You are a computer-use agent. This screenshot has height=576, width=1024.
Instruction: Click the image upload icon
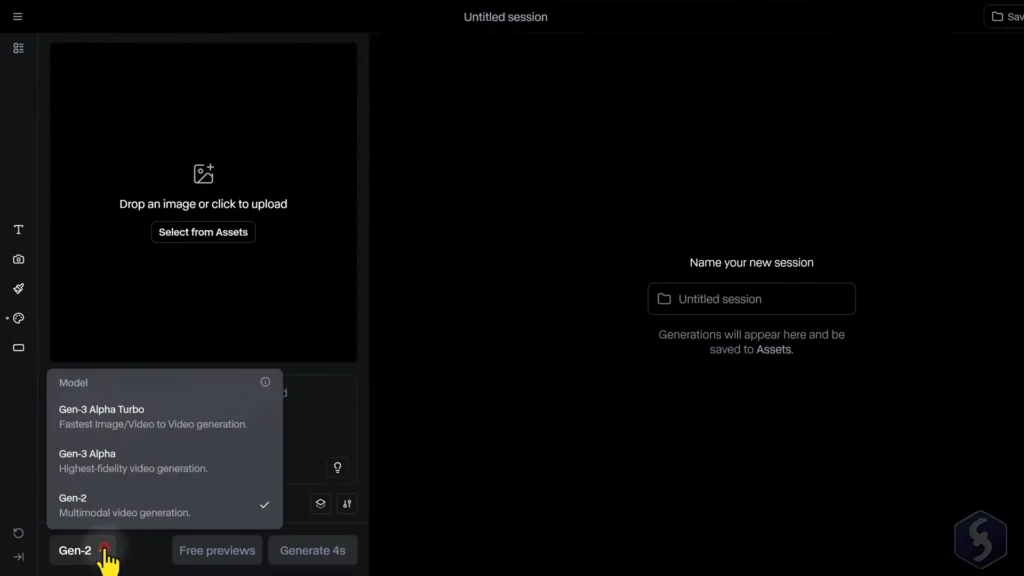click(204, 174)
